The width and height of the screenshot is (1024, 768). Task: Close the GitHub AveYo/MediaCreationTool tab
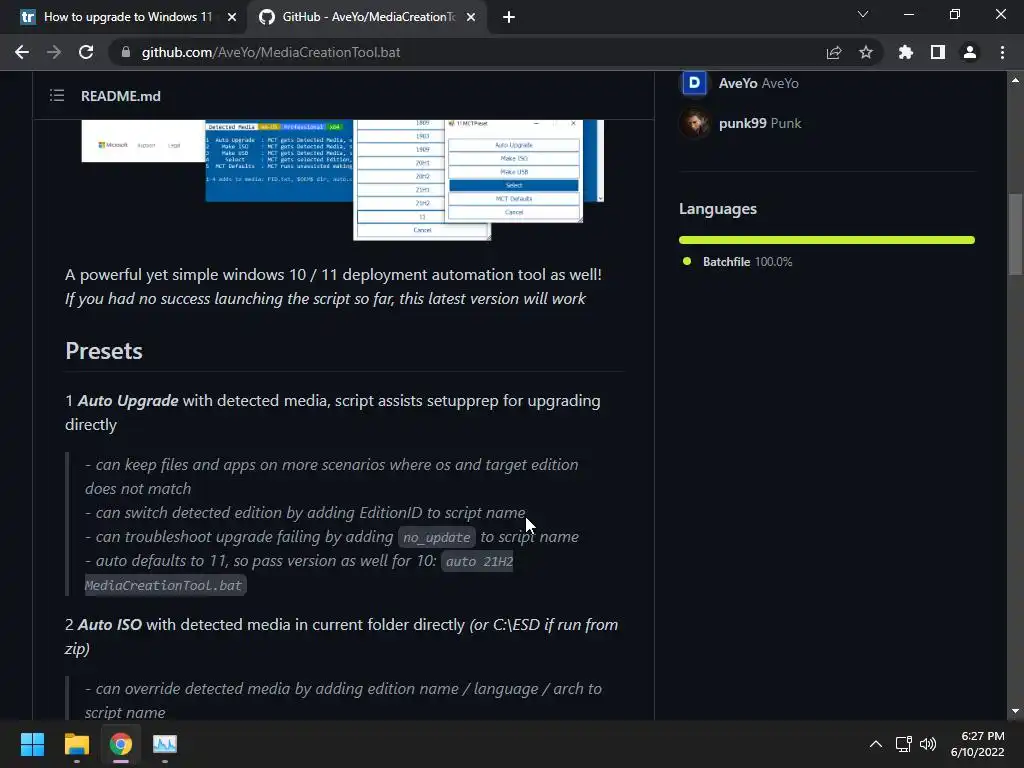(471, 17)
